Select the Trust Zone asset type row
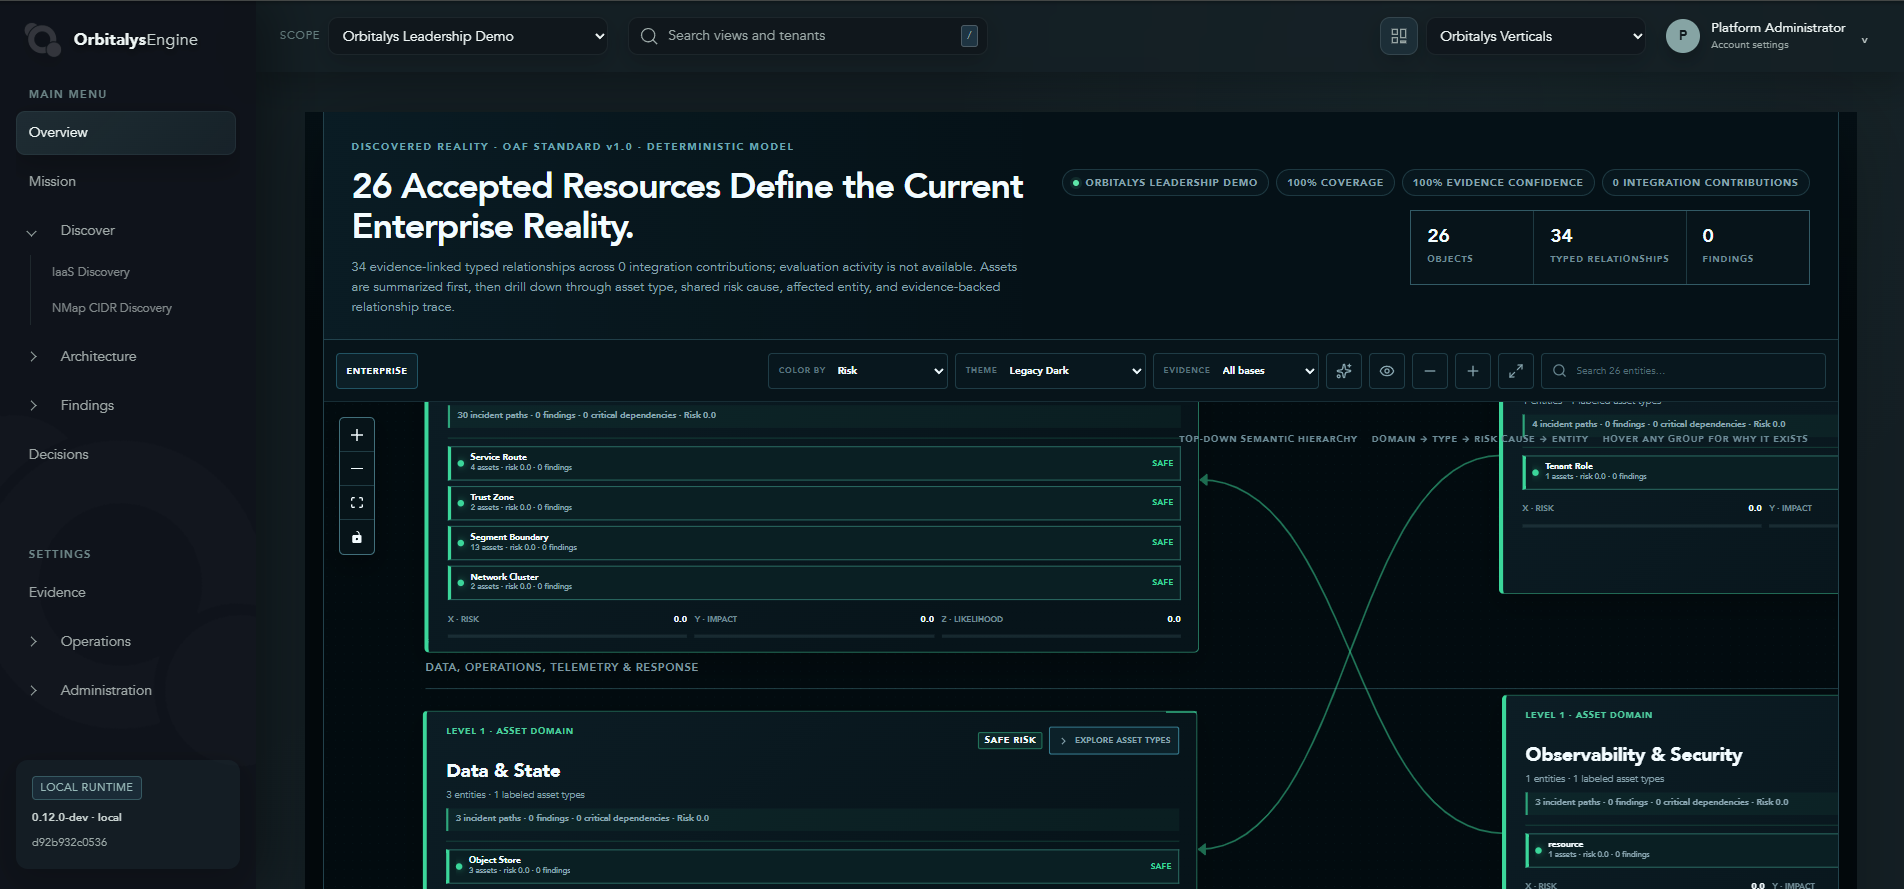 (814, 503)
